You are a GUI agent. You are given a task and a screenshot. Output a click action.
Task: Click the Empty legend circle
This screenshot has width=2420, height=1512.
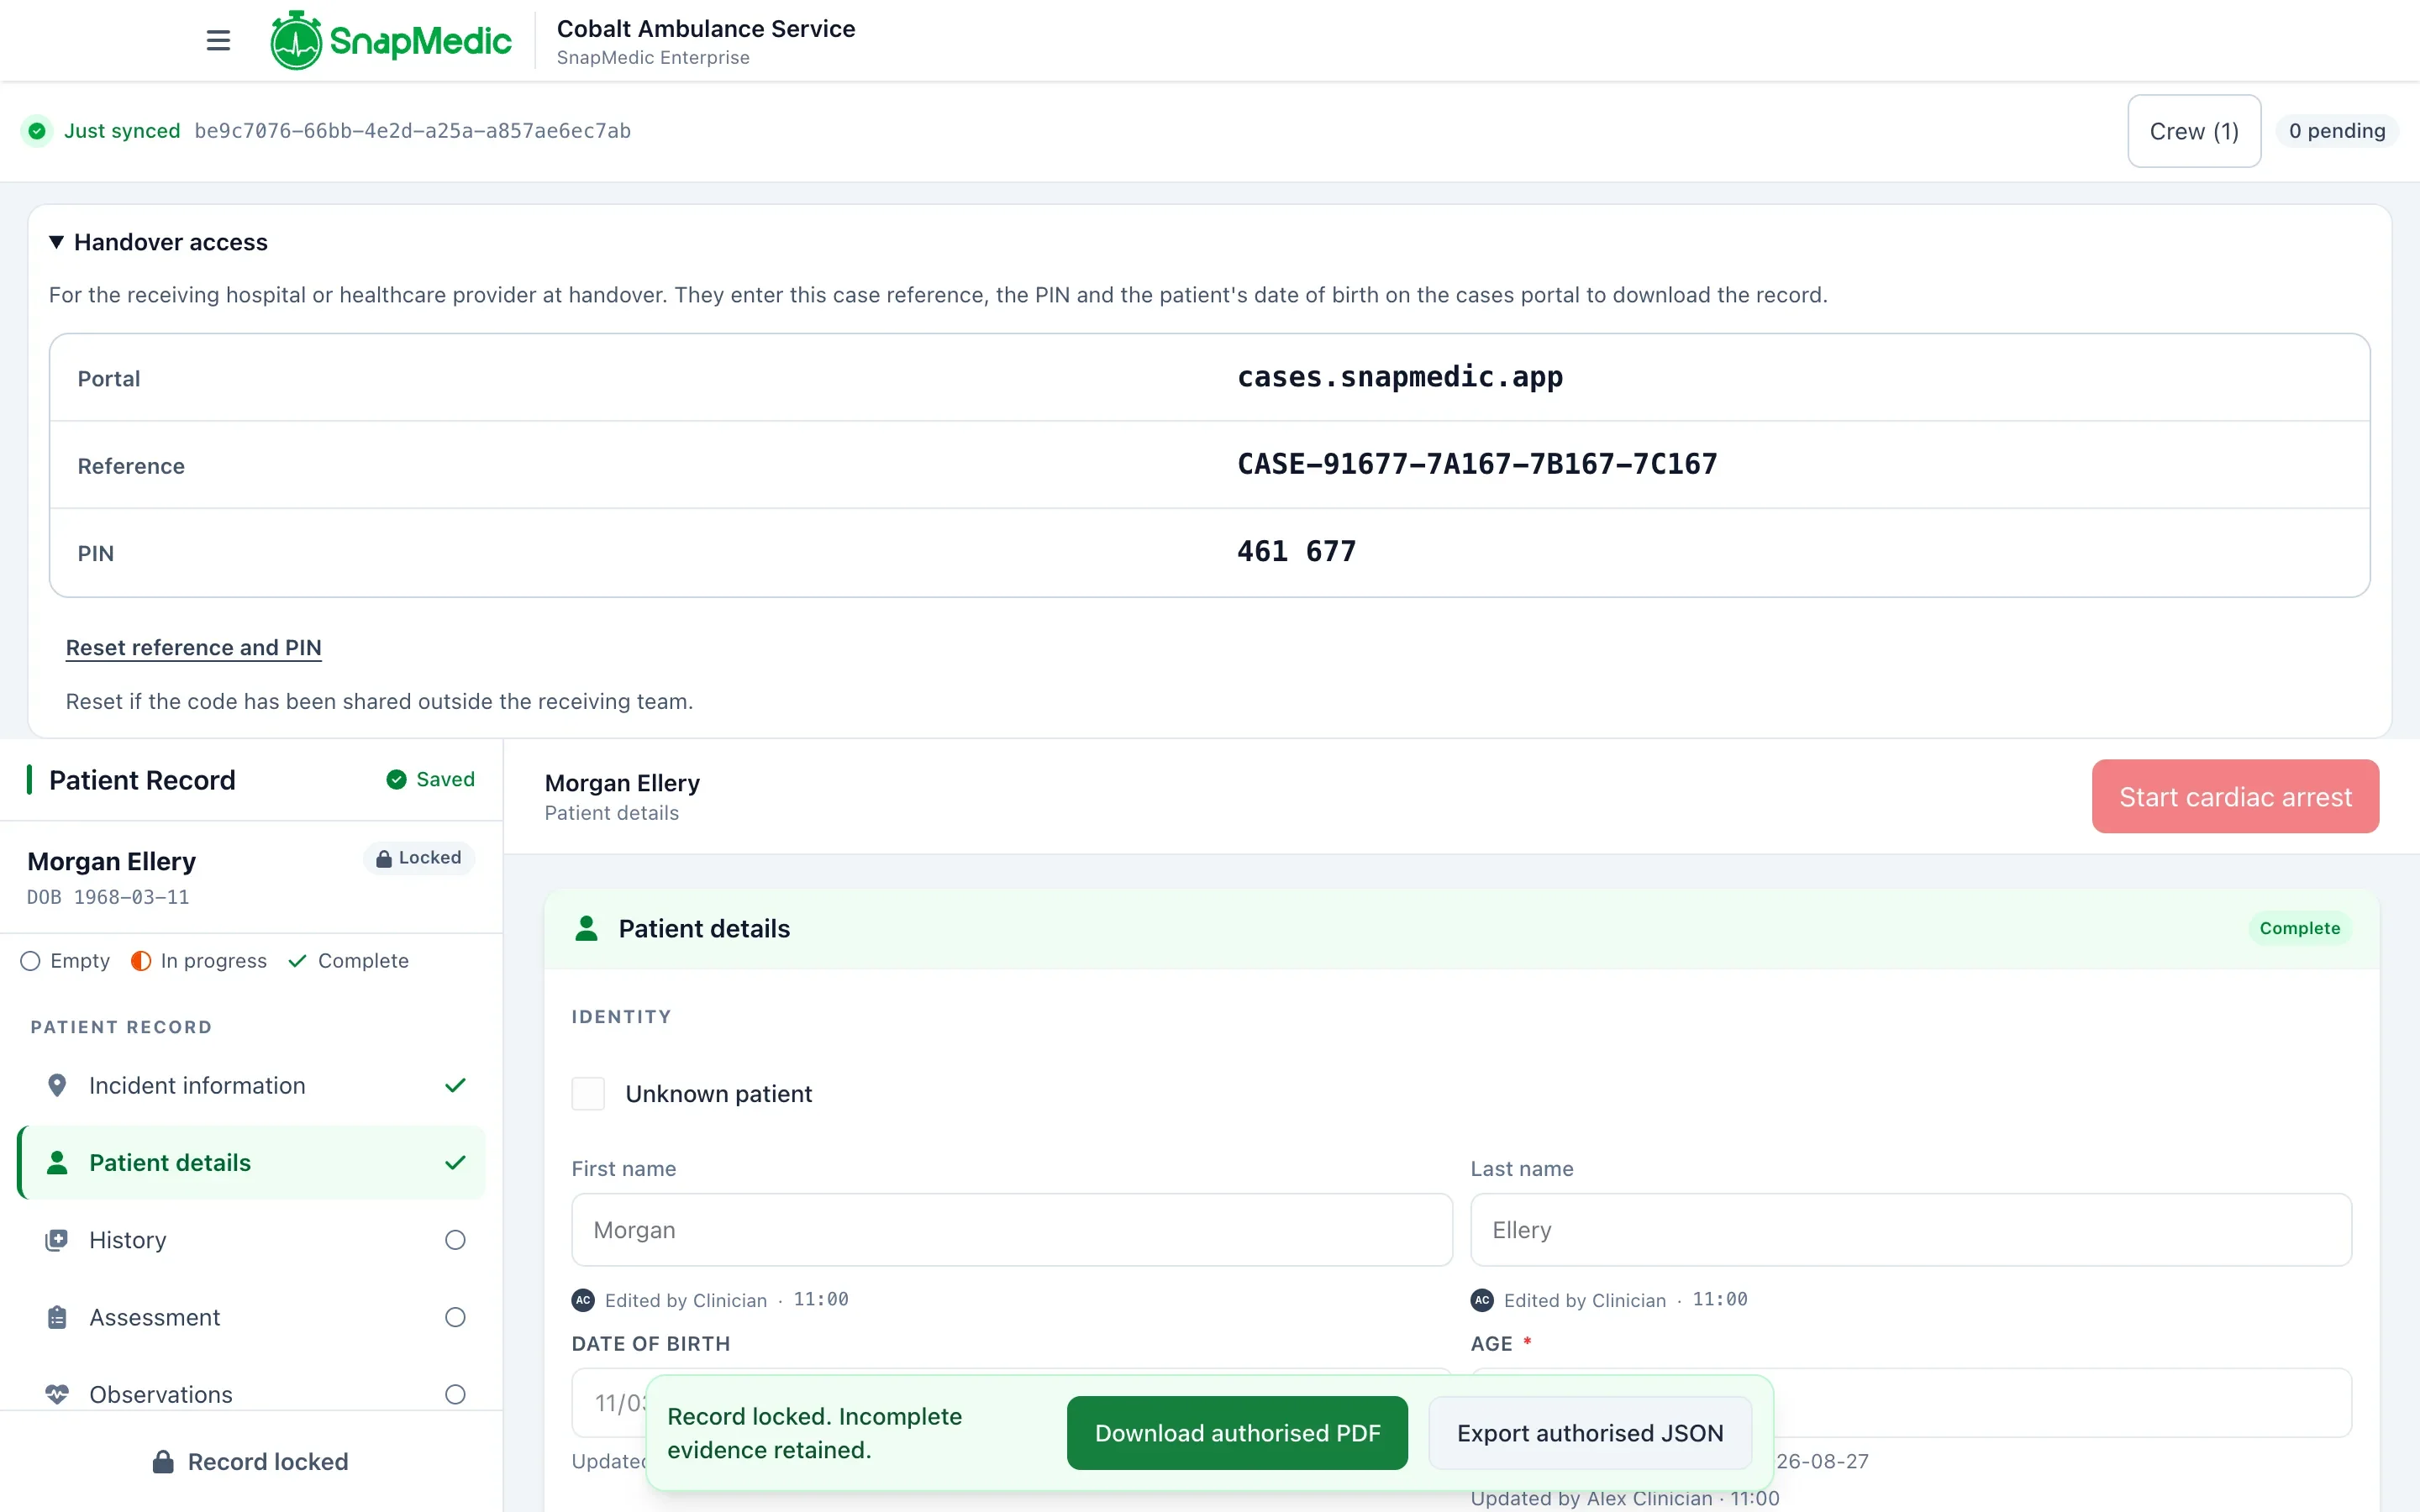pos(30,961)
